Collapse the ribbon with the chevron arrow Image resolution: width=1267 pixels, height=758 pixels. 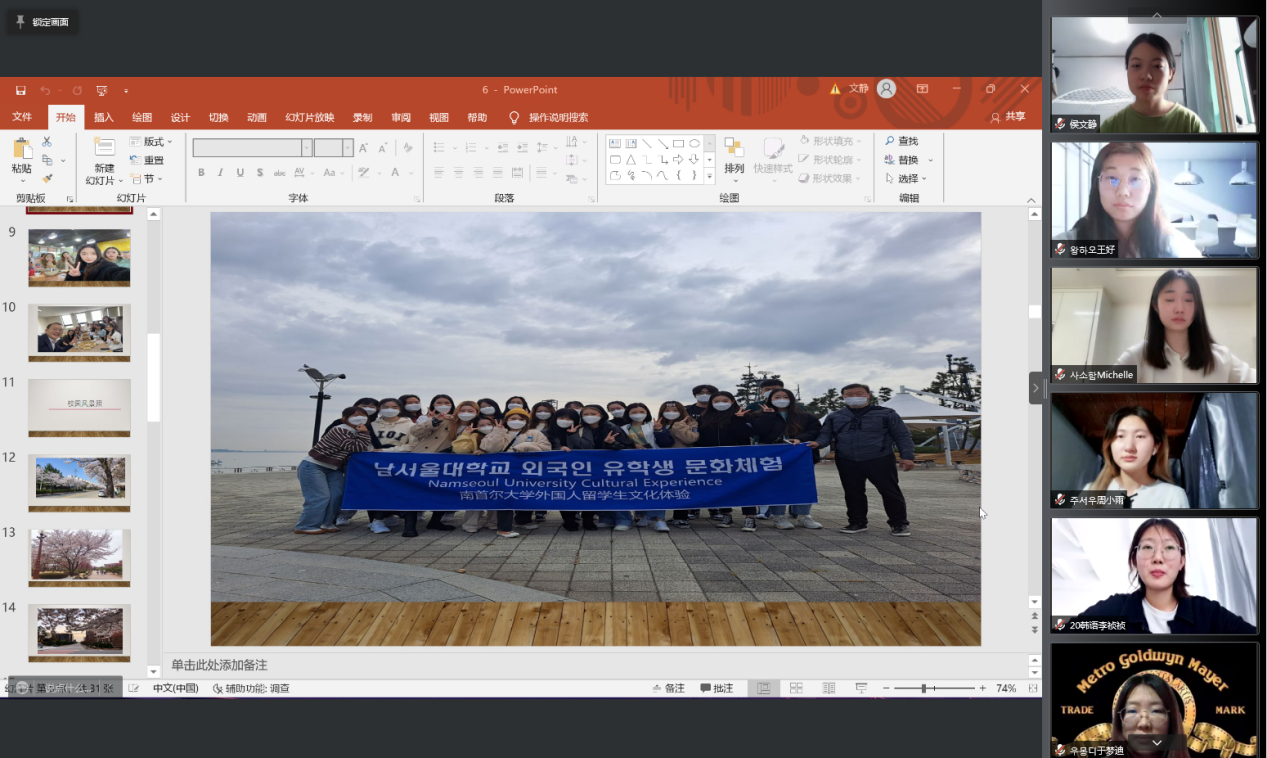(1031, 200)
